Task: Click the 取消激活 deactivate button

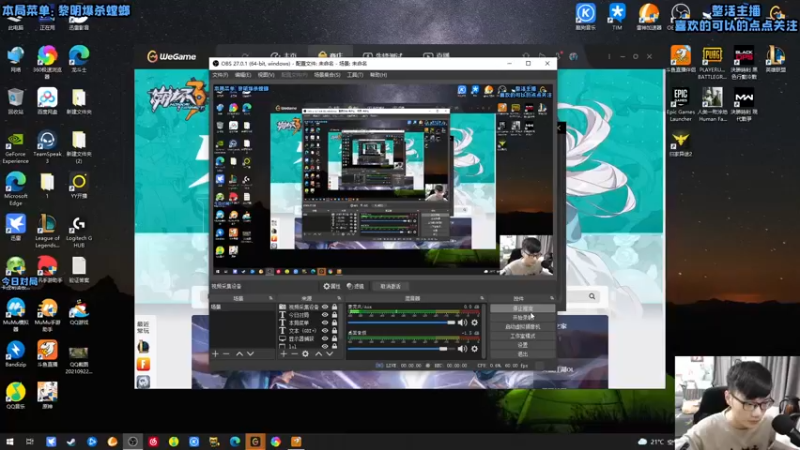Action: coord(390,286)
